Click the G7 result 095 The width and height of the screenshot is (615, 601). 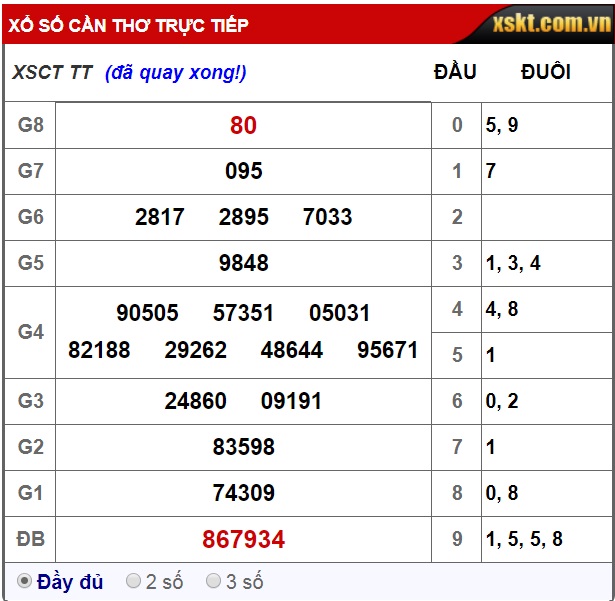pyautogui.click(x=243, y=171)
